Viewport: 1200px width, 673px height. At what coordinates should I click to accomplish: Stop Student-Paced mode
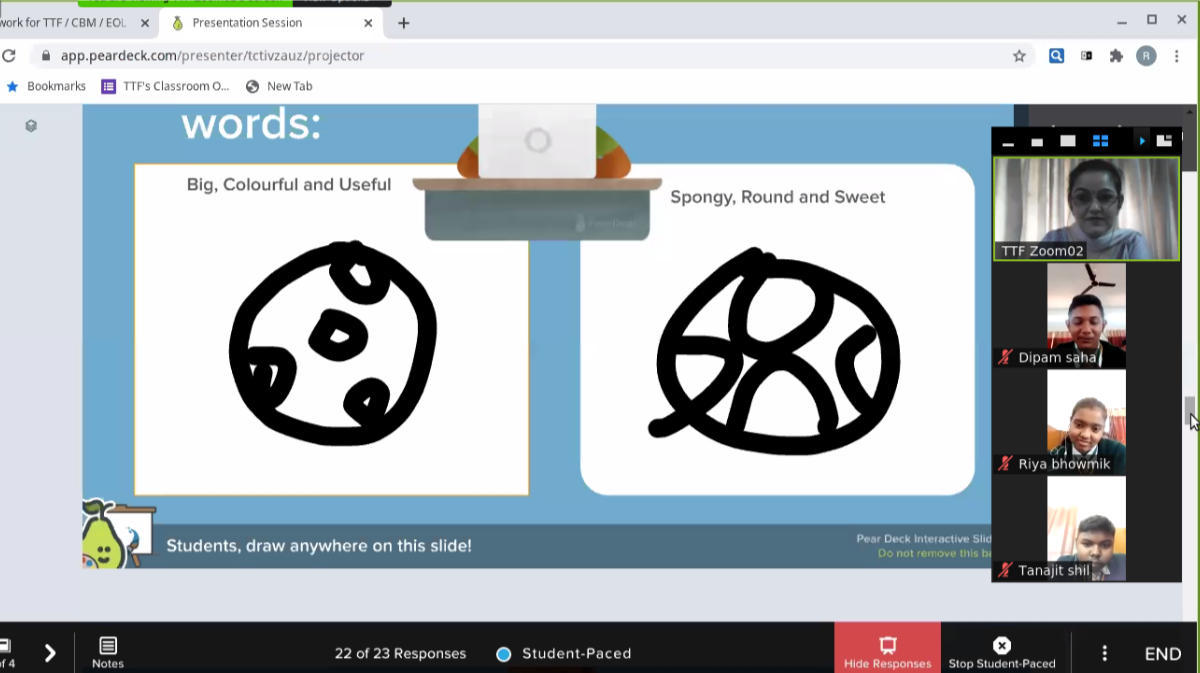(1001, 652)
